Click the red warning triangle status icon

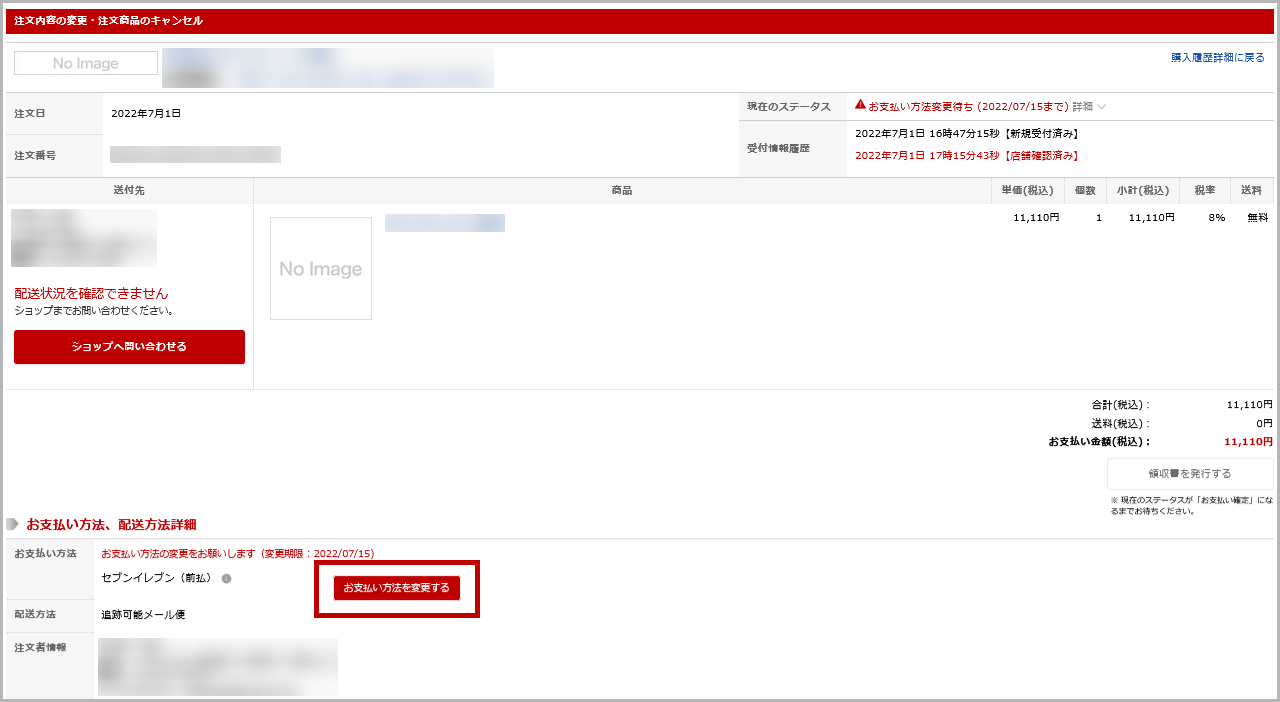pyautogui.click(x=860, y=105)
